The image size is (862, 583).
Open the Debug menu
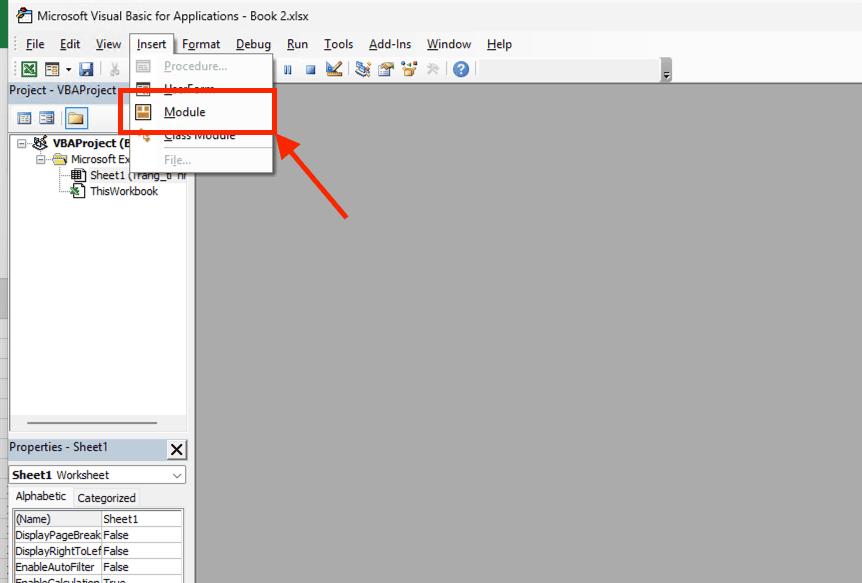pos(253,44)
